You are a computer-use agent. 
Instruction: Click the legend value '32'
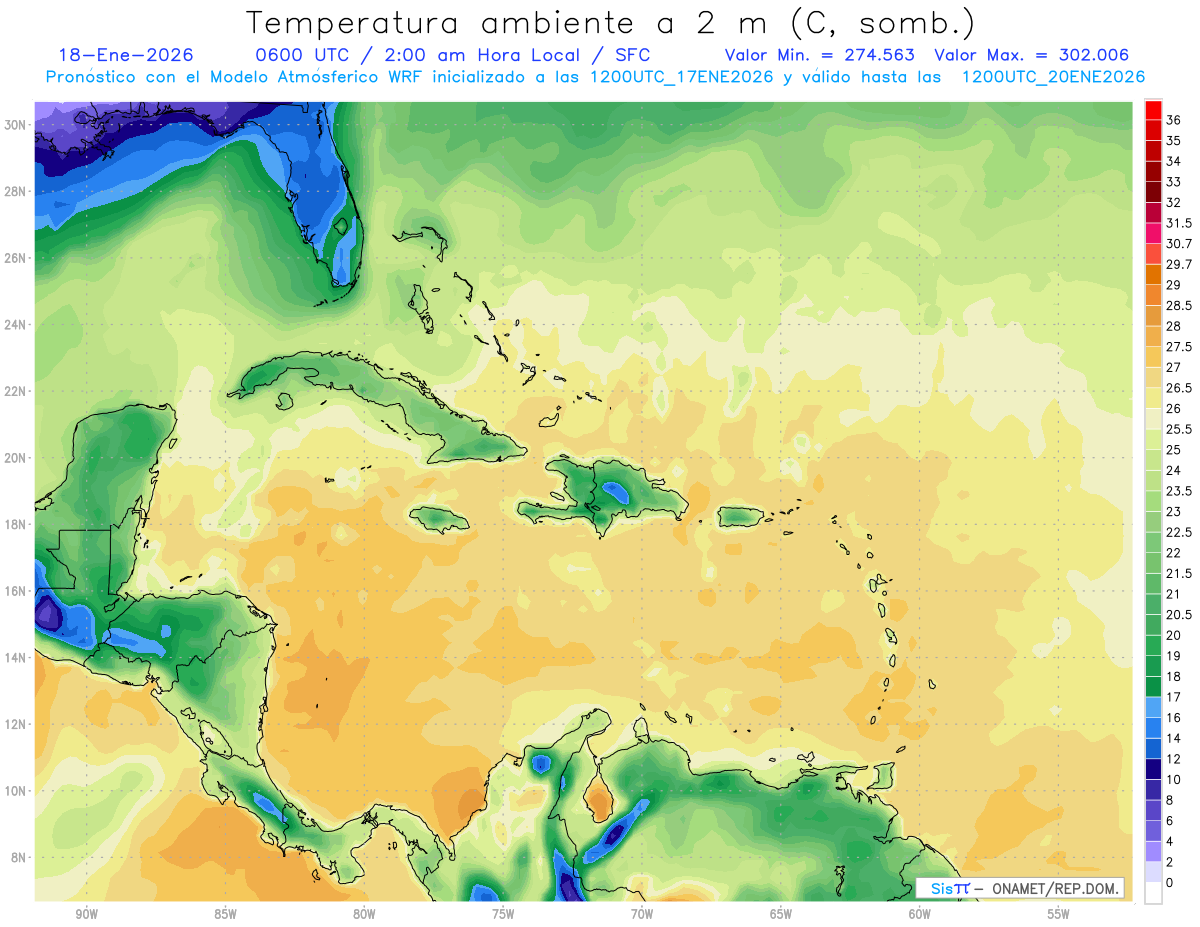(x=1174, y=202)
